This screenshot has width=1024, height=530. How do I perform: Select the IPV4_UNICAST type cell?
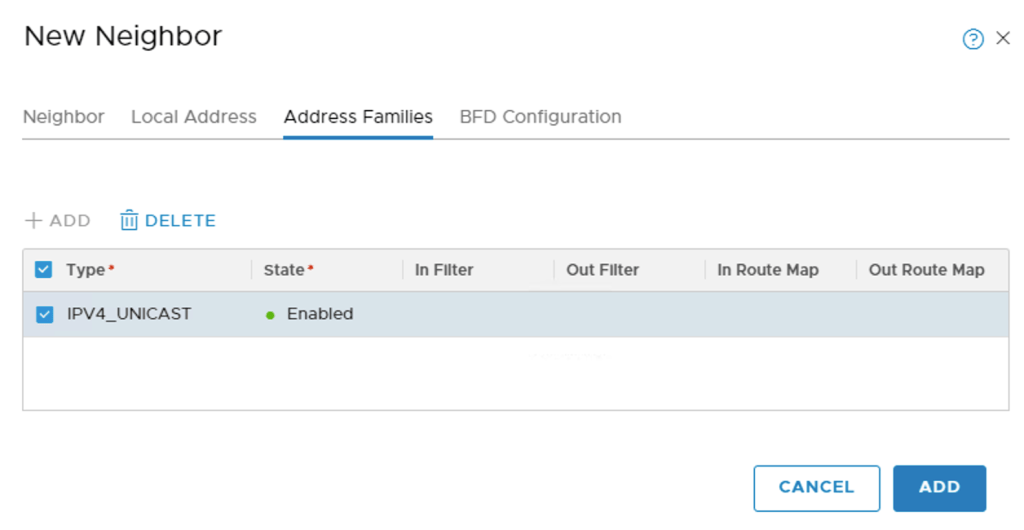point(129,314)
